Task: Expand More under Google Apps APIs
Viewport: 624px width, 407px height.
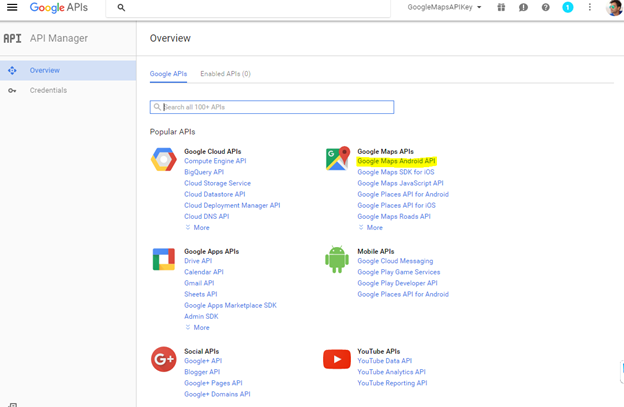Action: (x=197, y=327)
